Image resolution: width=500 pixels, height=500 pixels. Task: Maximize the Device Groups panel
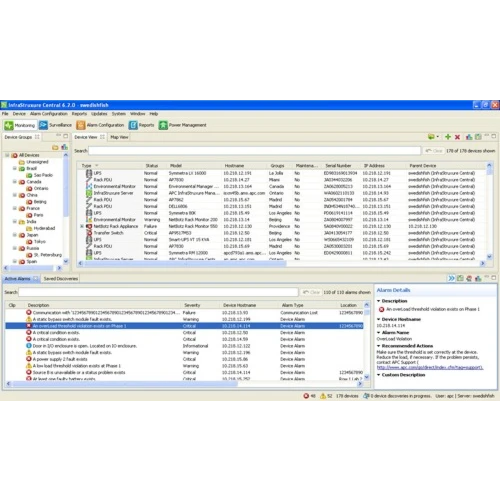[x=66, y=136]
